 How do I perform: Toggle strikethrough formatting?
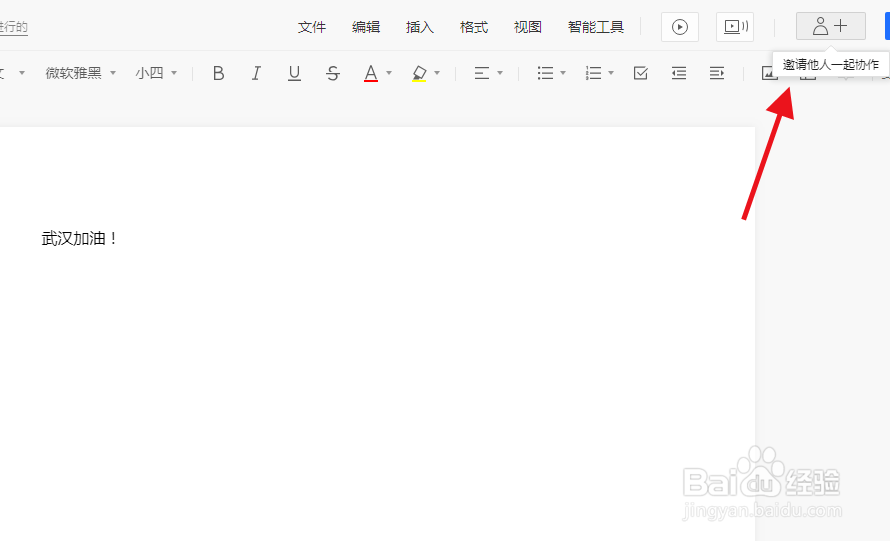click(333, 73)
